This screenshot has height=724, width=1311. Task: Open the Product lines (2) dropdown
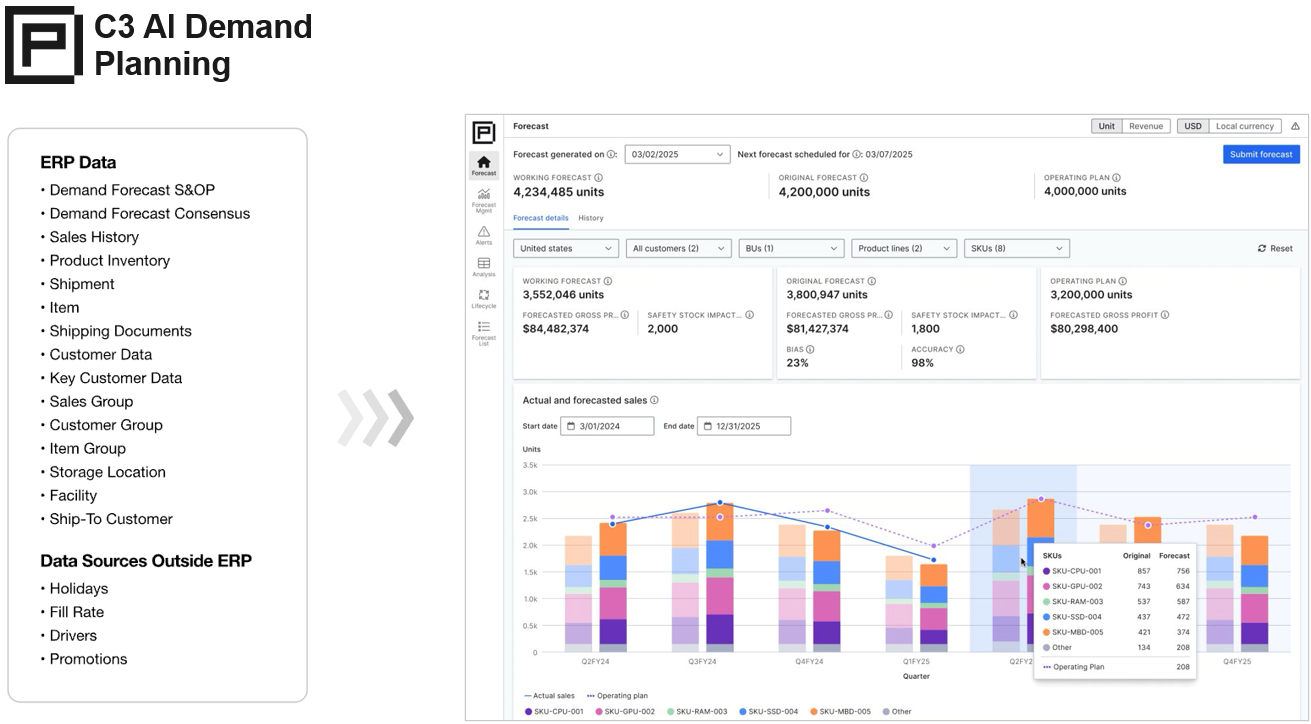pyautogui.click(x=904, y=248)
